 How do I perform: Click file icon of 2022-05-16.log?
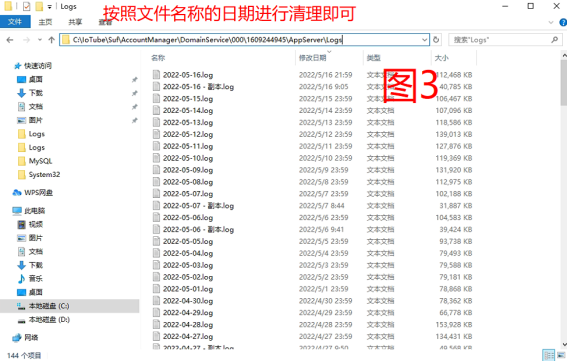(156, 75)
